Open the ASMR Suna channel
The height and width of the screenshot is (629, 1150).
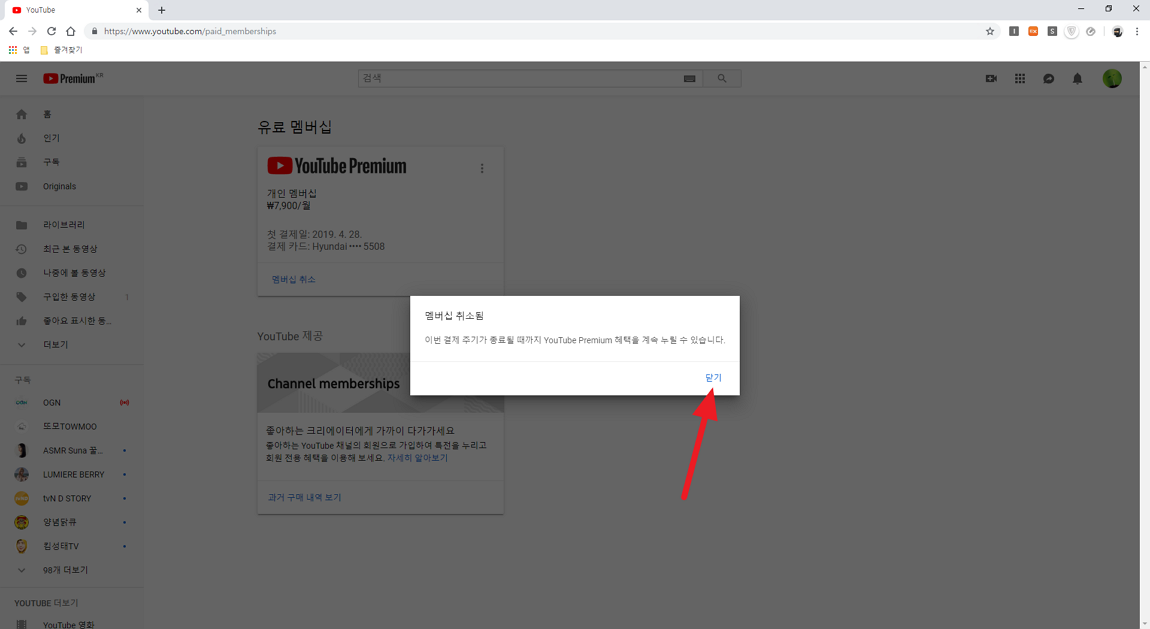(x=72, y=450)
